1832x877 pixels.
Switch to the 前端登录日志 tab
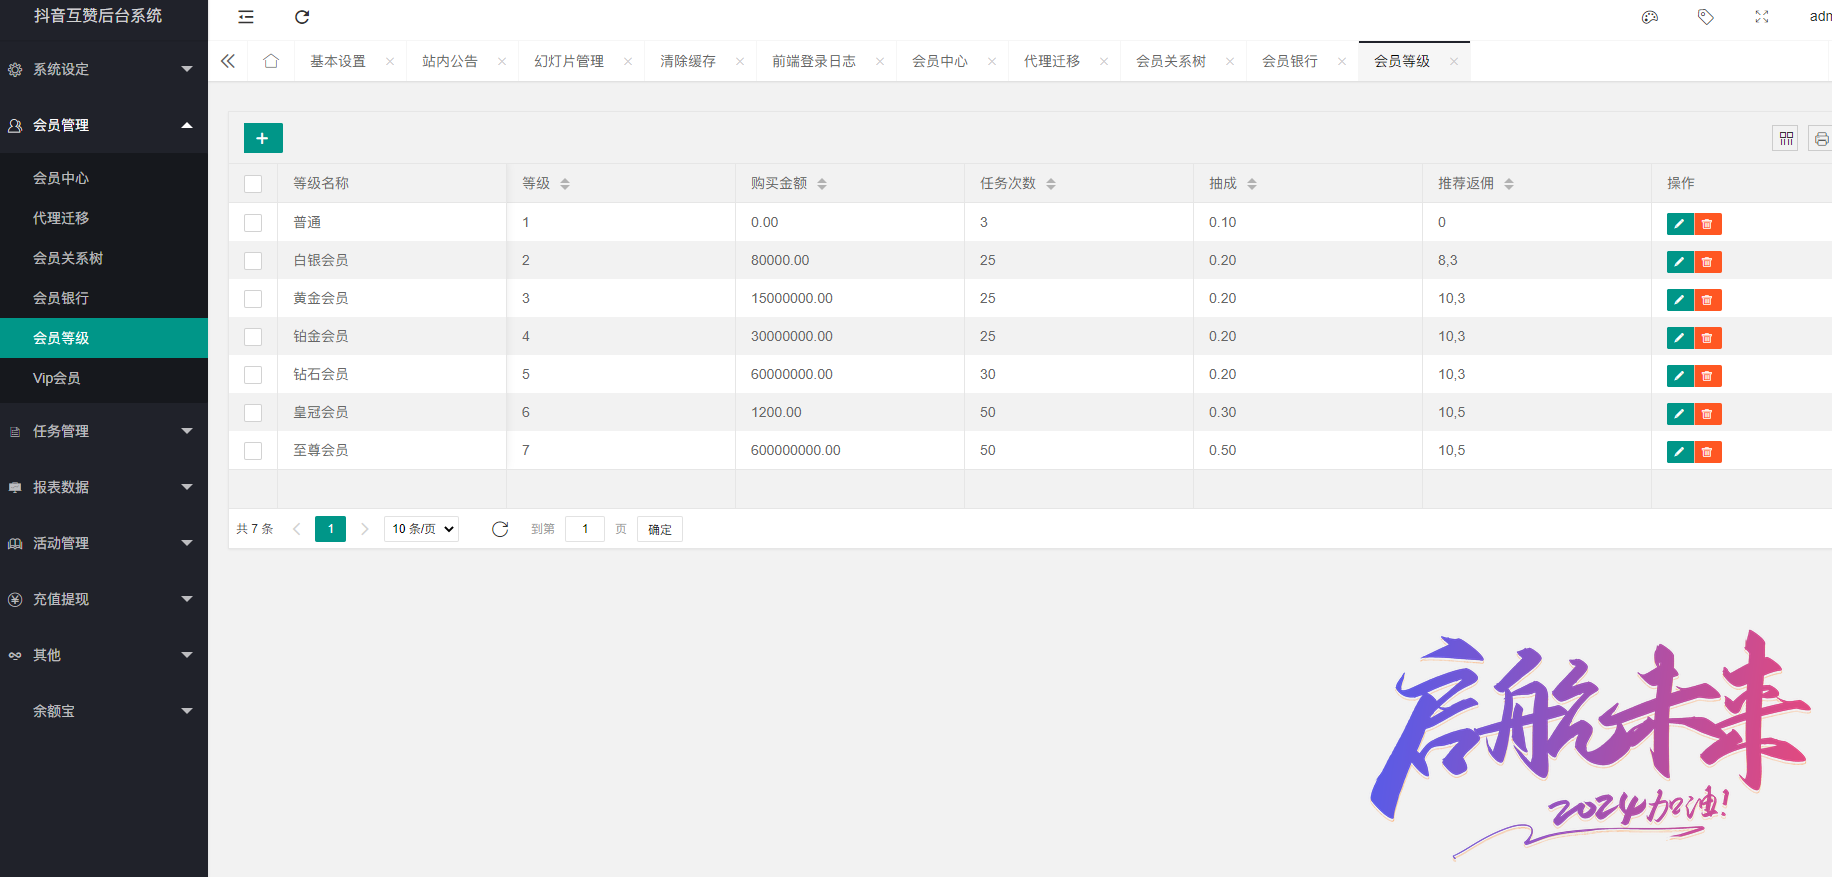[814, 61]
